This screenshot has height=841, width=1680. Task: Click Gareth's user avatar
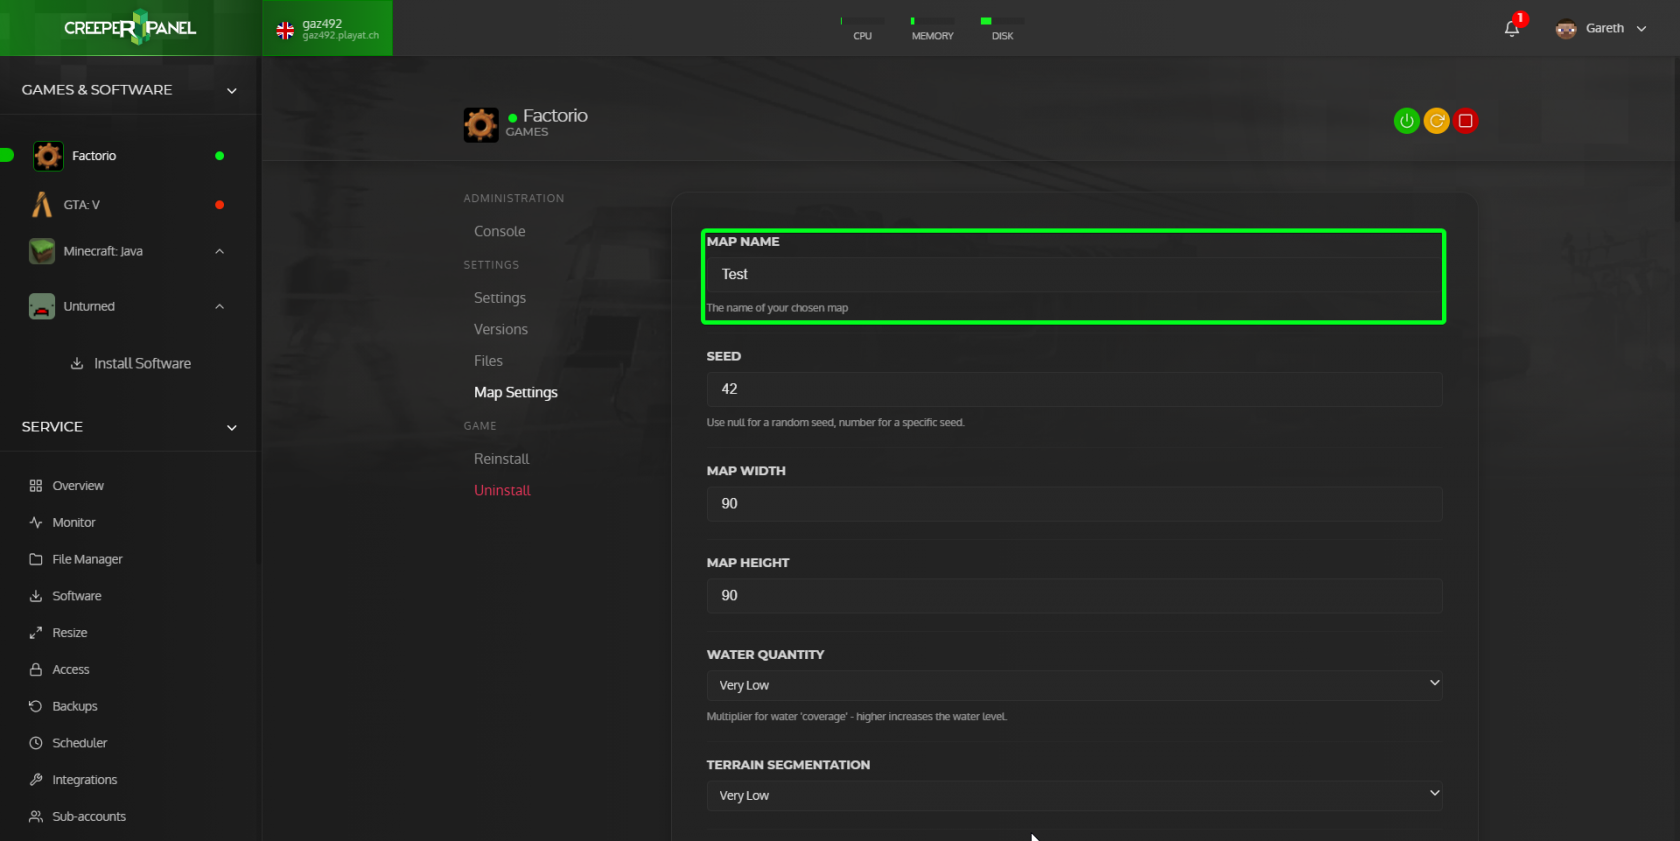tap(1566, 29)
